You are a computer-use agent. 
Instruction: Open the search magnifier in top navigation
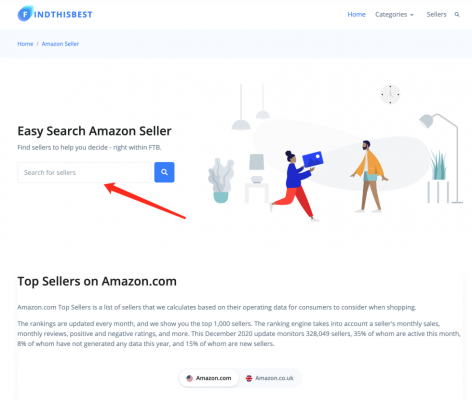[x=457, y=15]
